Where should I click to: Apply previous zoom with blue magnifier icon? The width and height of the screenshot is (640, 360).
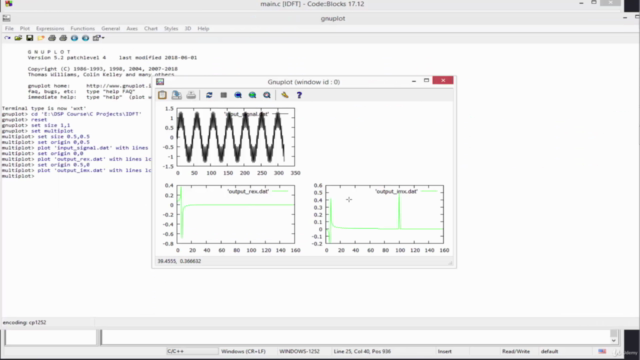click(238, 95)
